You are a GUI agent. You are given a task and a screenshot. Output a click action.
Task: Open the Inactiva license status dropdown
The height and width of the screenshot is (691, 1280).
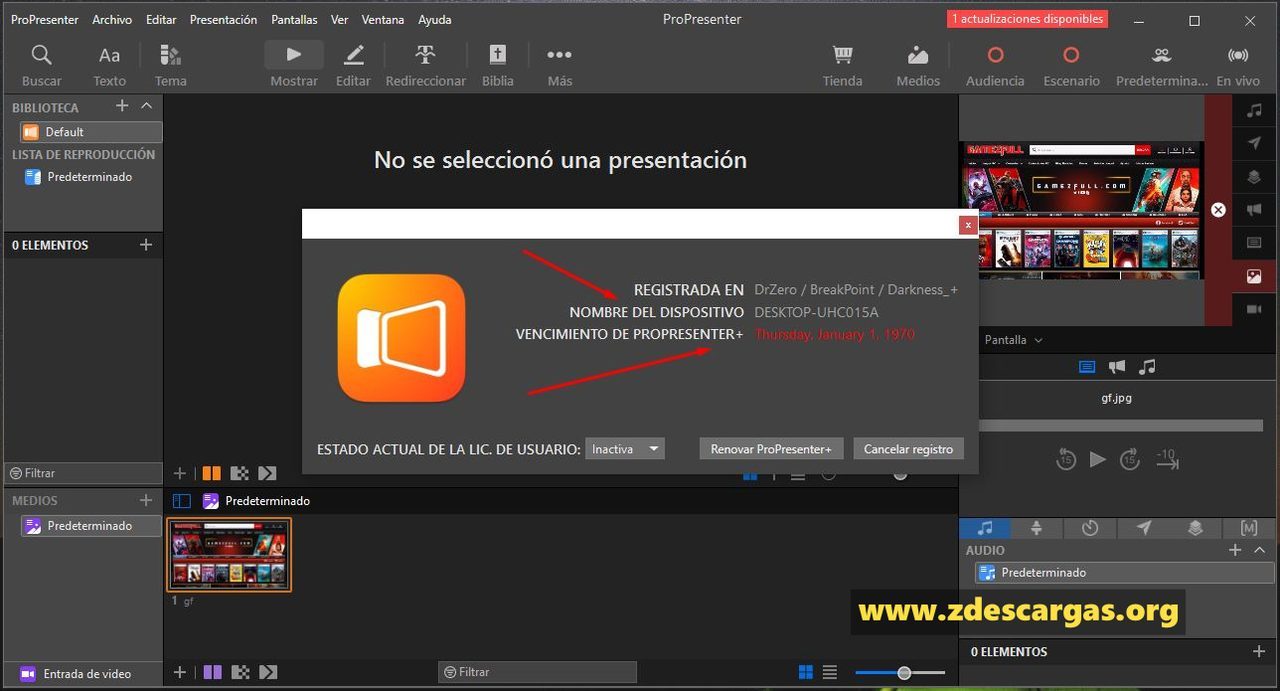pyautogui.click(x=625, y=449)
